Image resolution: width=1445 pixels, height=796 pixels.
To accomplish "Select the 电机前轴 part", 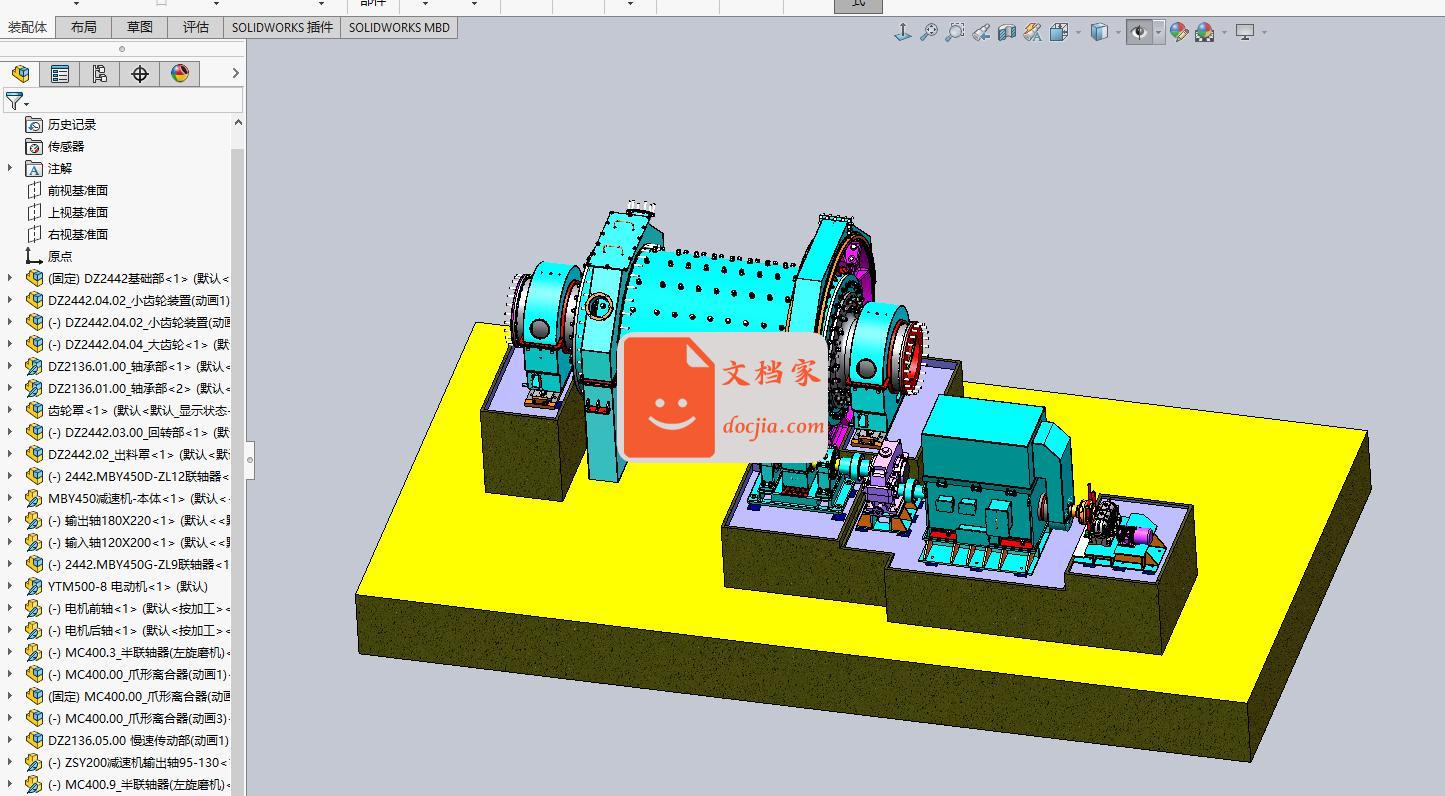I will (x=139, y=609).
